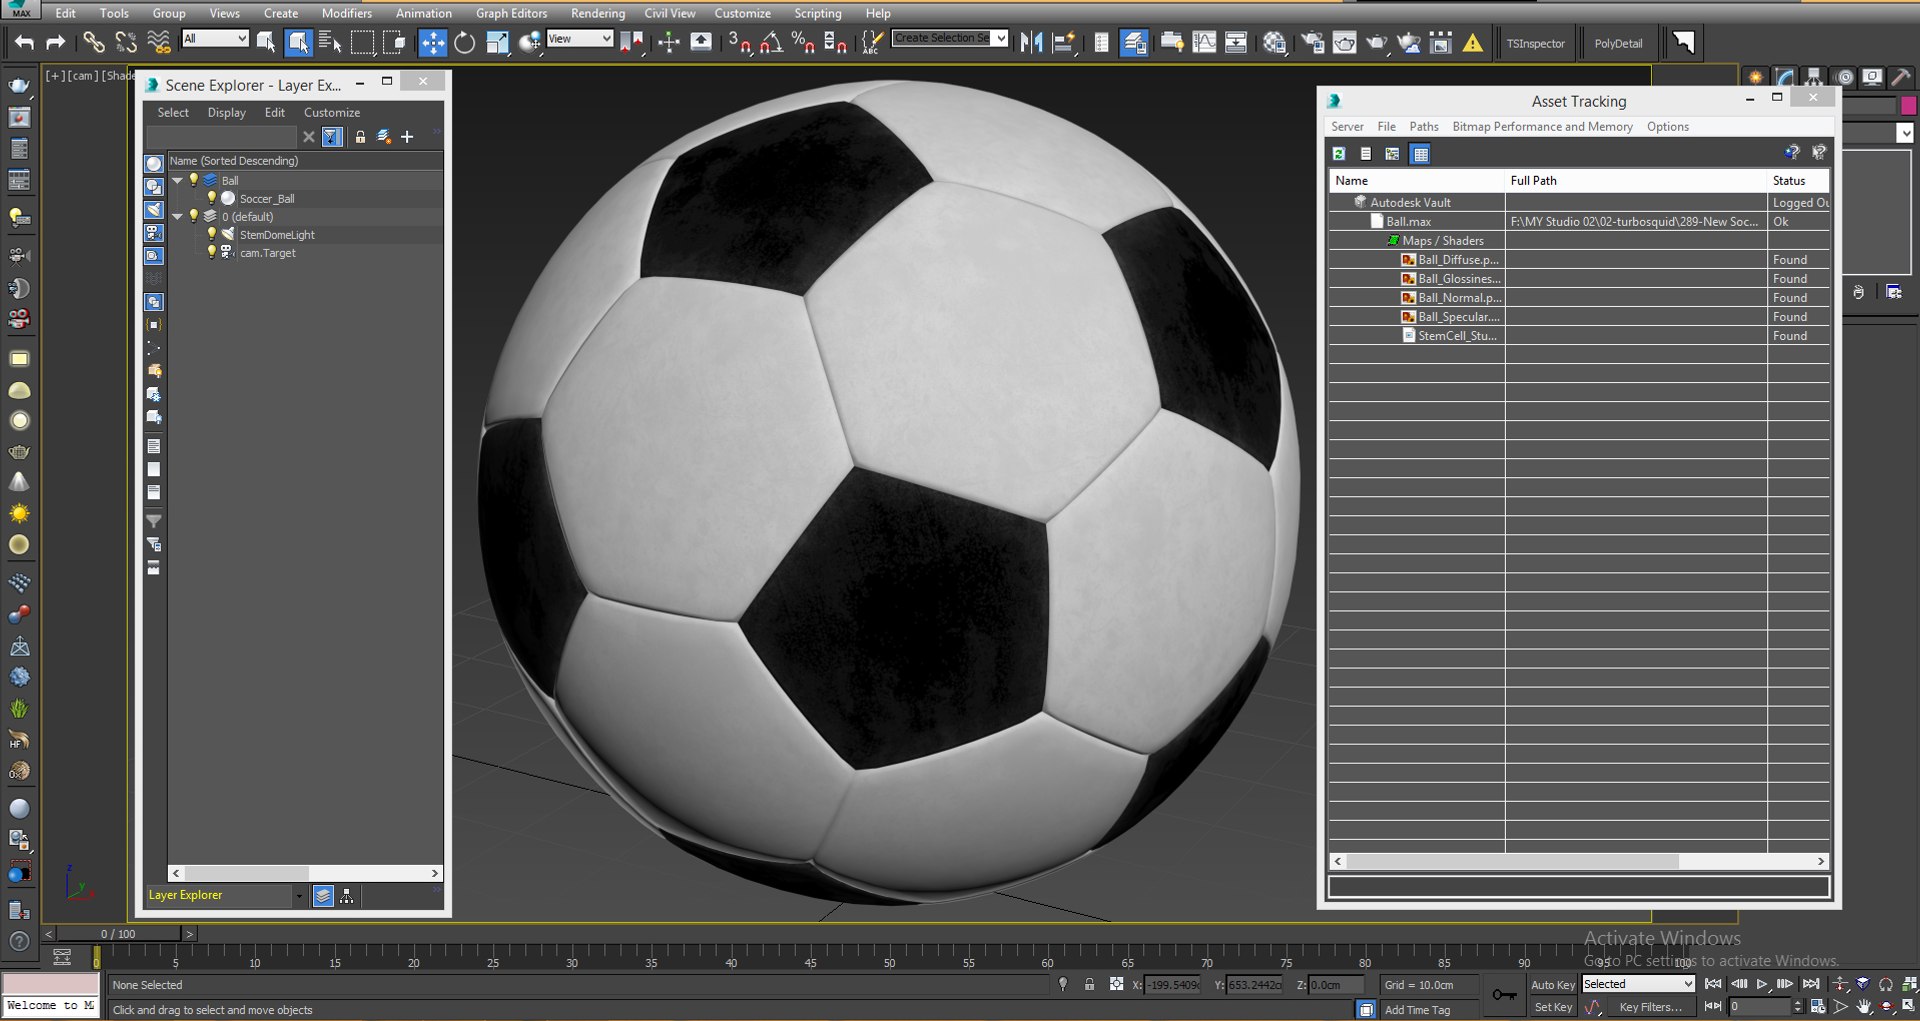Open Display menu in Scene Explorer
This screenshot has height=1021, width=1920.
tap(226, 112)
